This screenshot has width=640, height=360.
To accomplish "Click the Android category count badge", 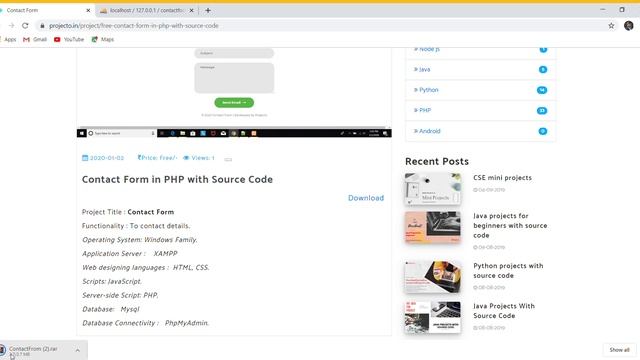I will (542, 131).
